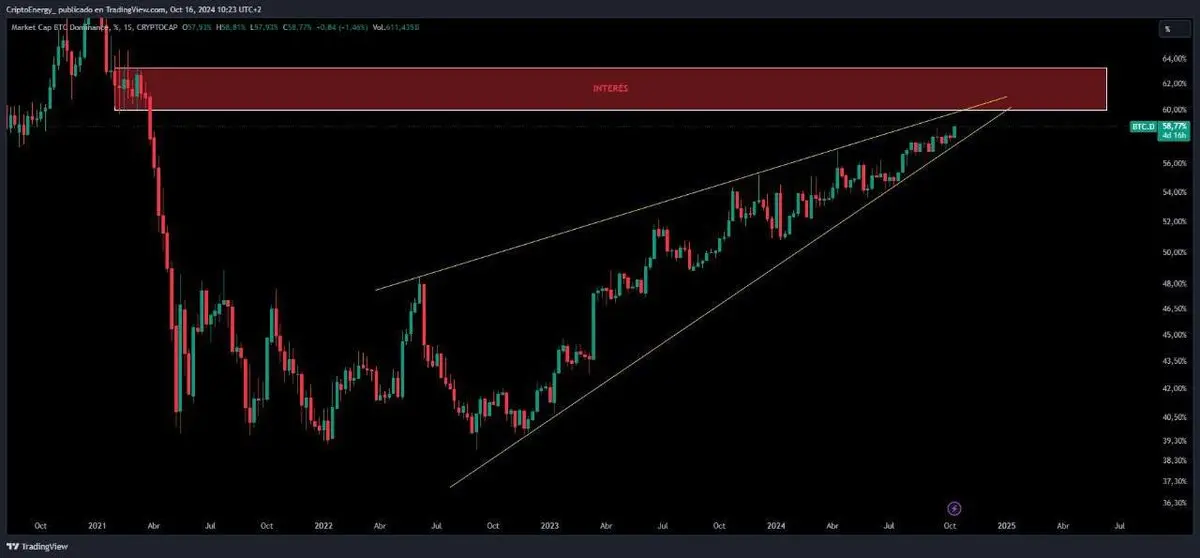Viewport: 1200px width, 558px height.
Task: Click the 56,00% price axis label
Action: click(1174, 162)
